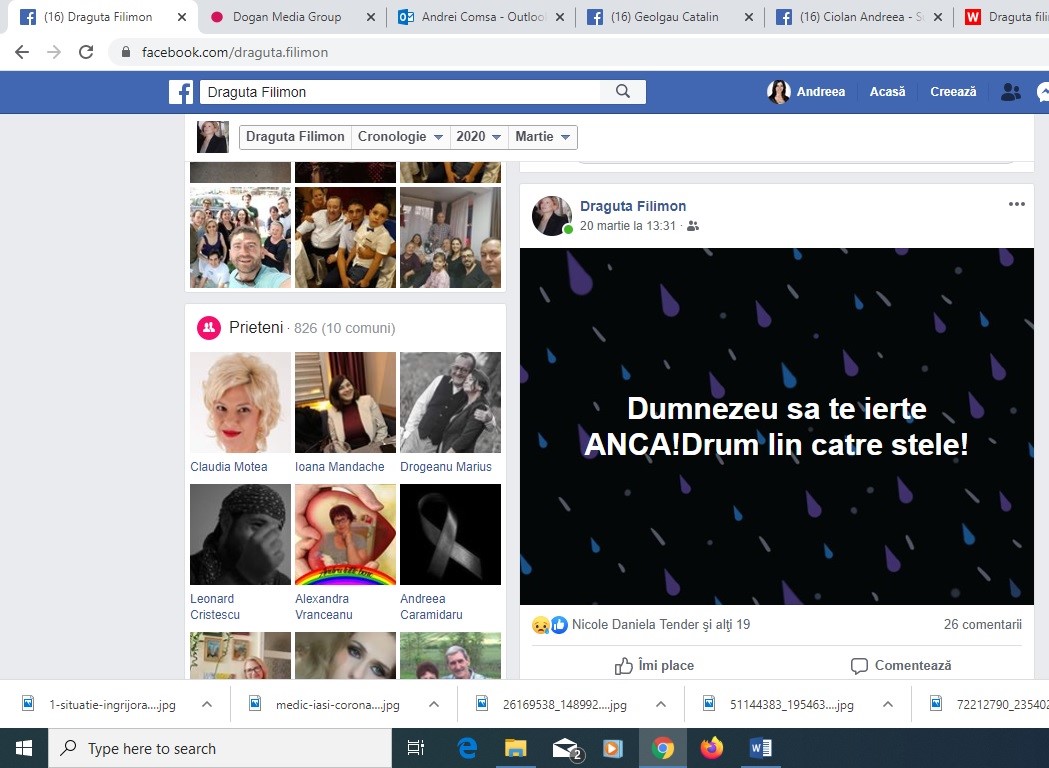This screenshot has width=1049, height=768.
Task: Click the search magnifier icon
Action: click(x=623, y=92)
